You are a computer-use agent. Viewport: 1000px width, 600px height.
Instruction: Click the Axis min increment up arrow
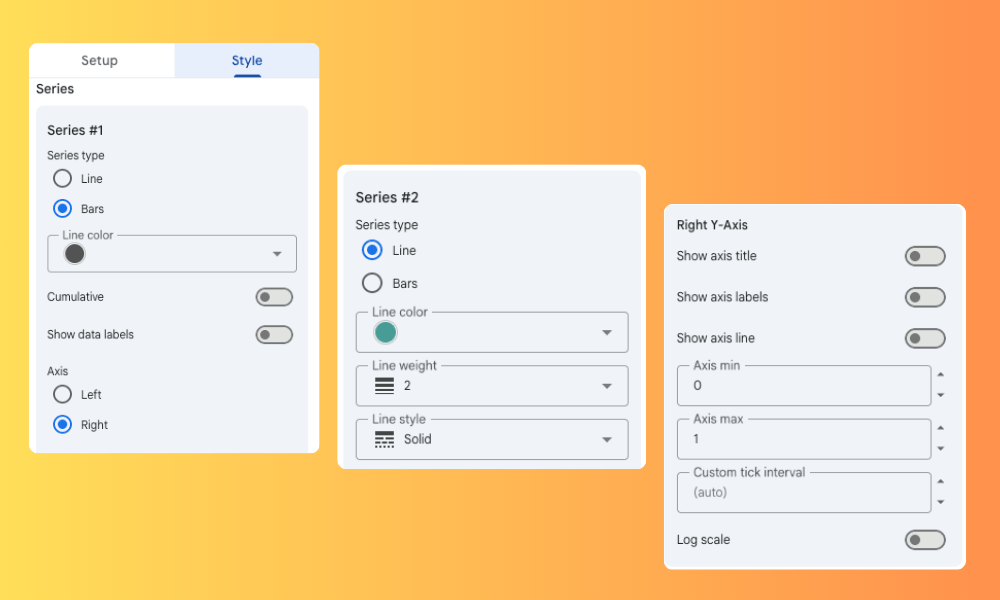pyautogui.click(x=940, y=375)
